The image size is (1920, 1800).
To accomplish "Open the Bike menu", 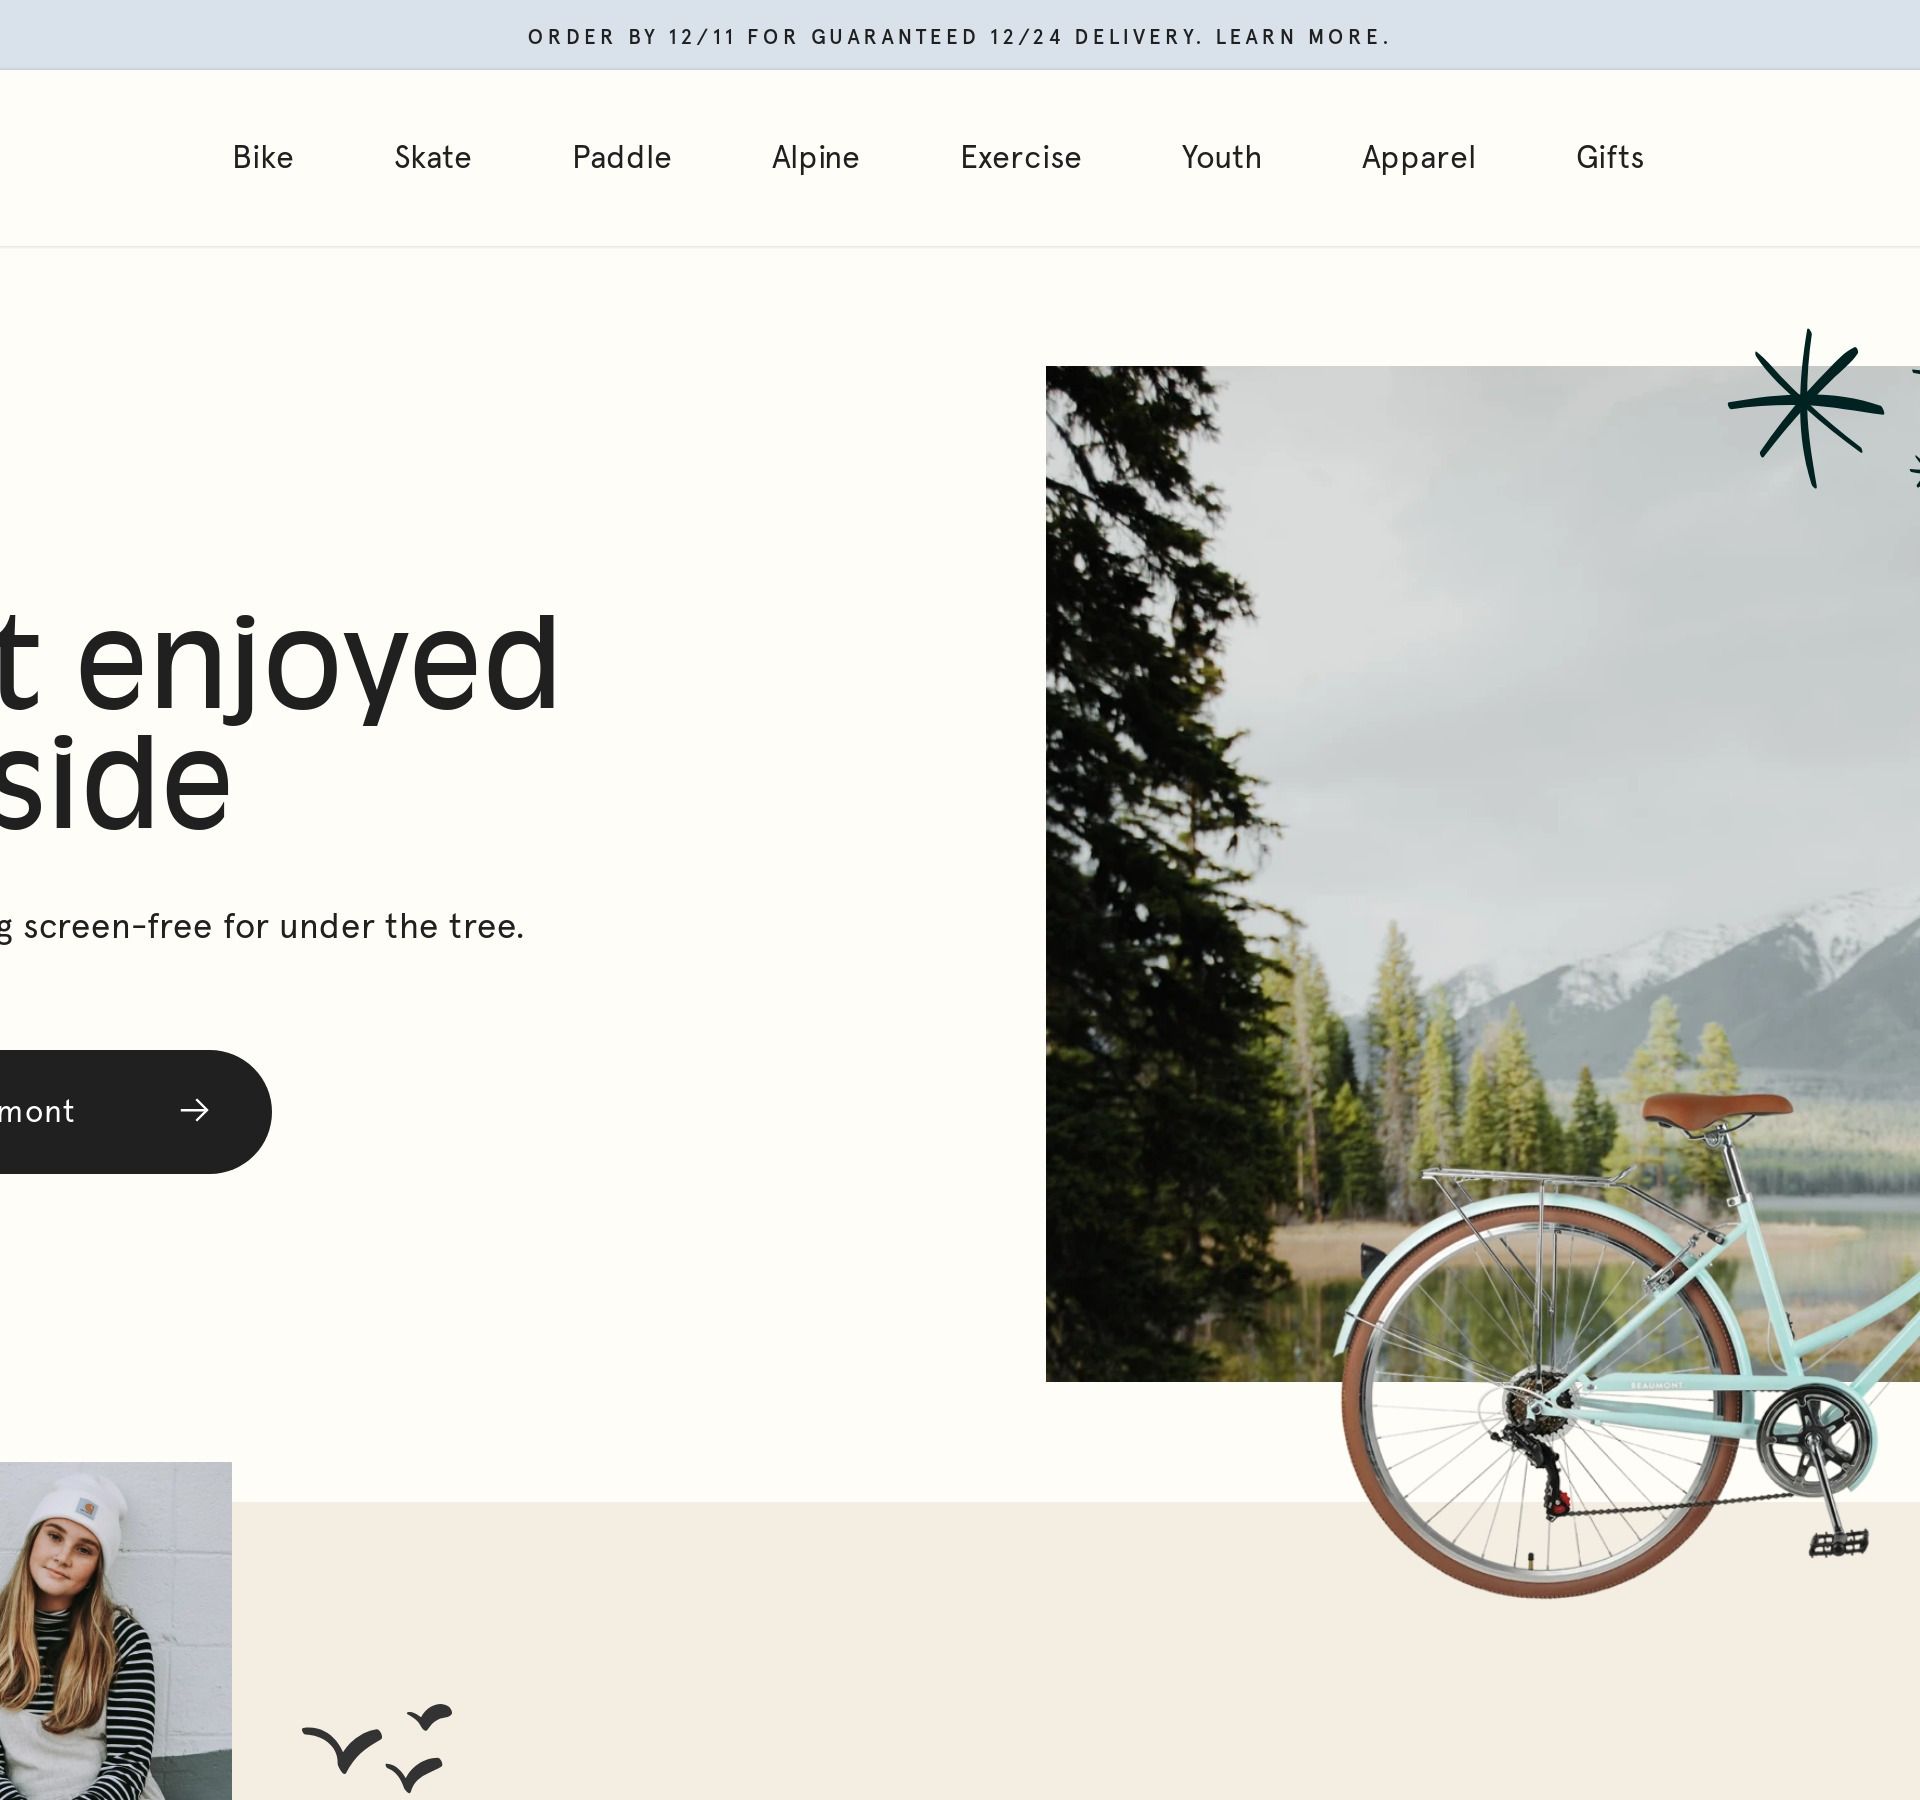I will coord(263,158).
